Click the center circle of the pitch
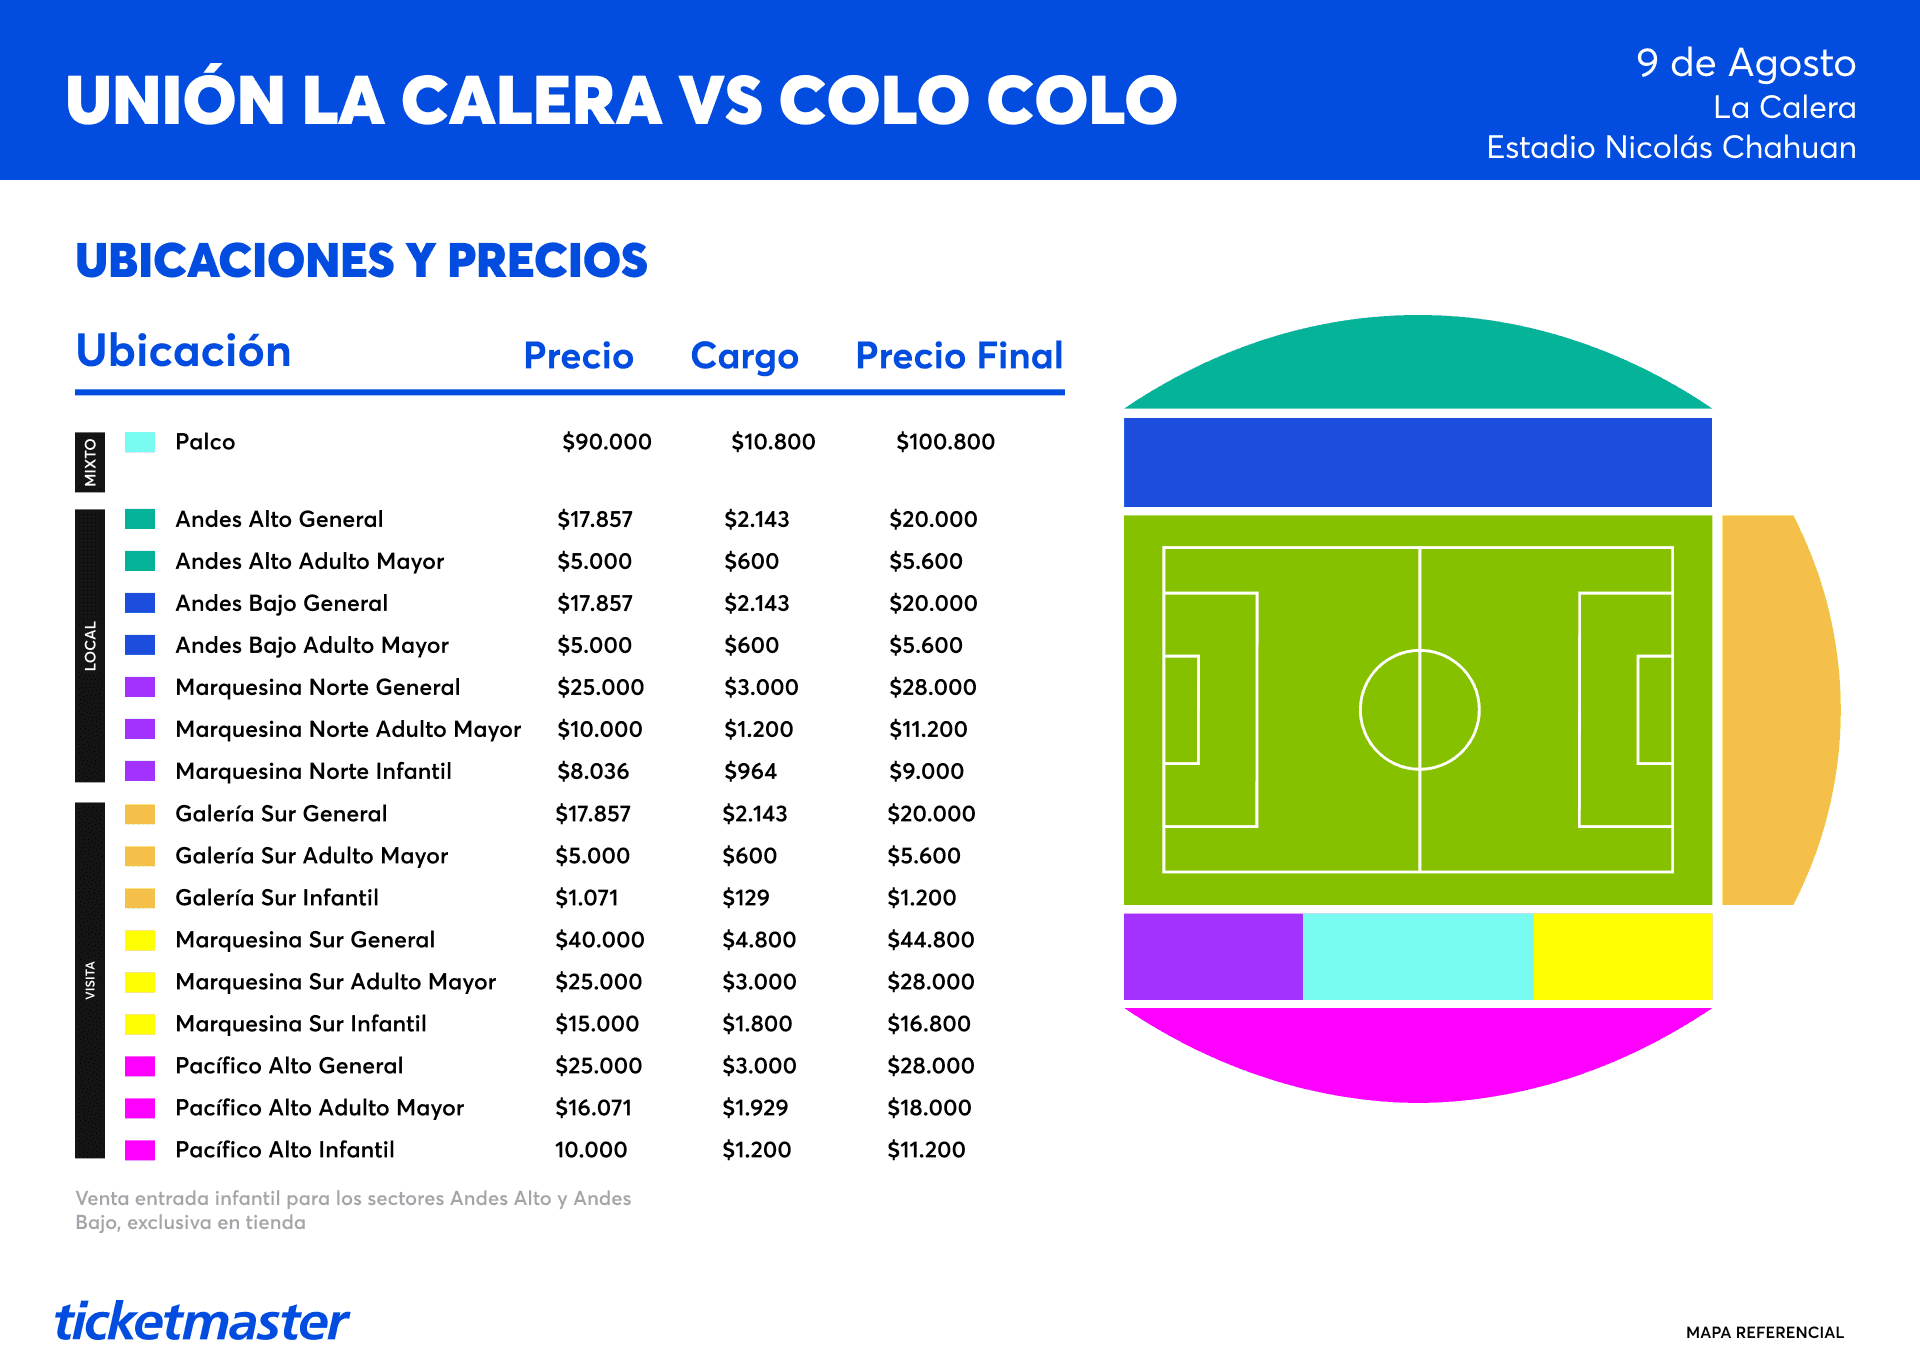 (x=1419, y=710)
